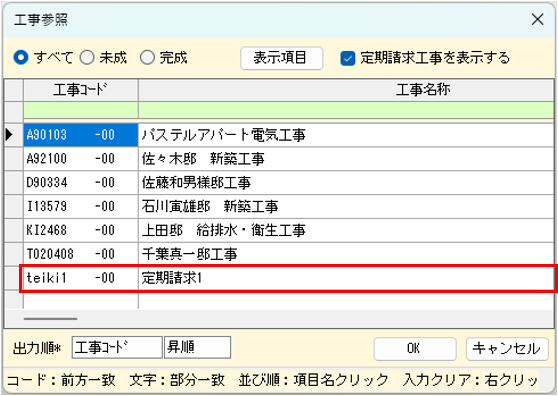
Task: Select 石川寅雄邸 新築工事 name cell
Action: click(x=346, y=206)
